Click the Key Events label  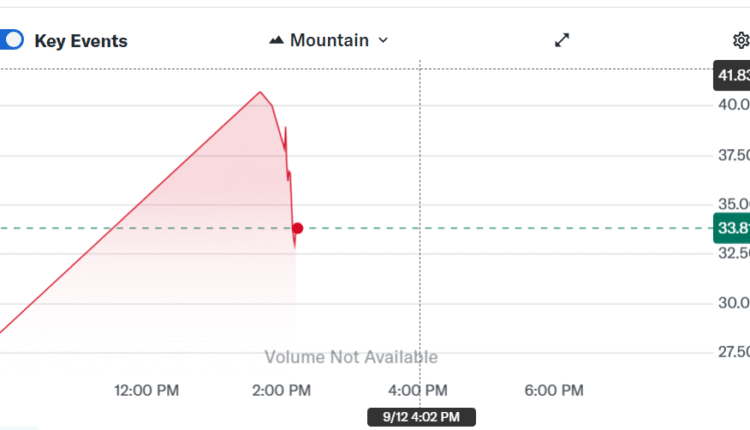(x=81, y=41)
